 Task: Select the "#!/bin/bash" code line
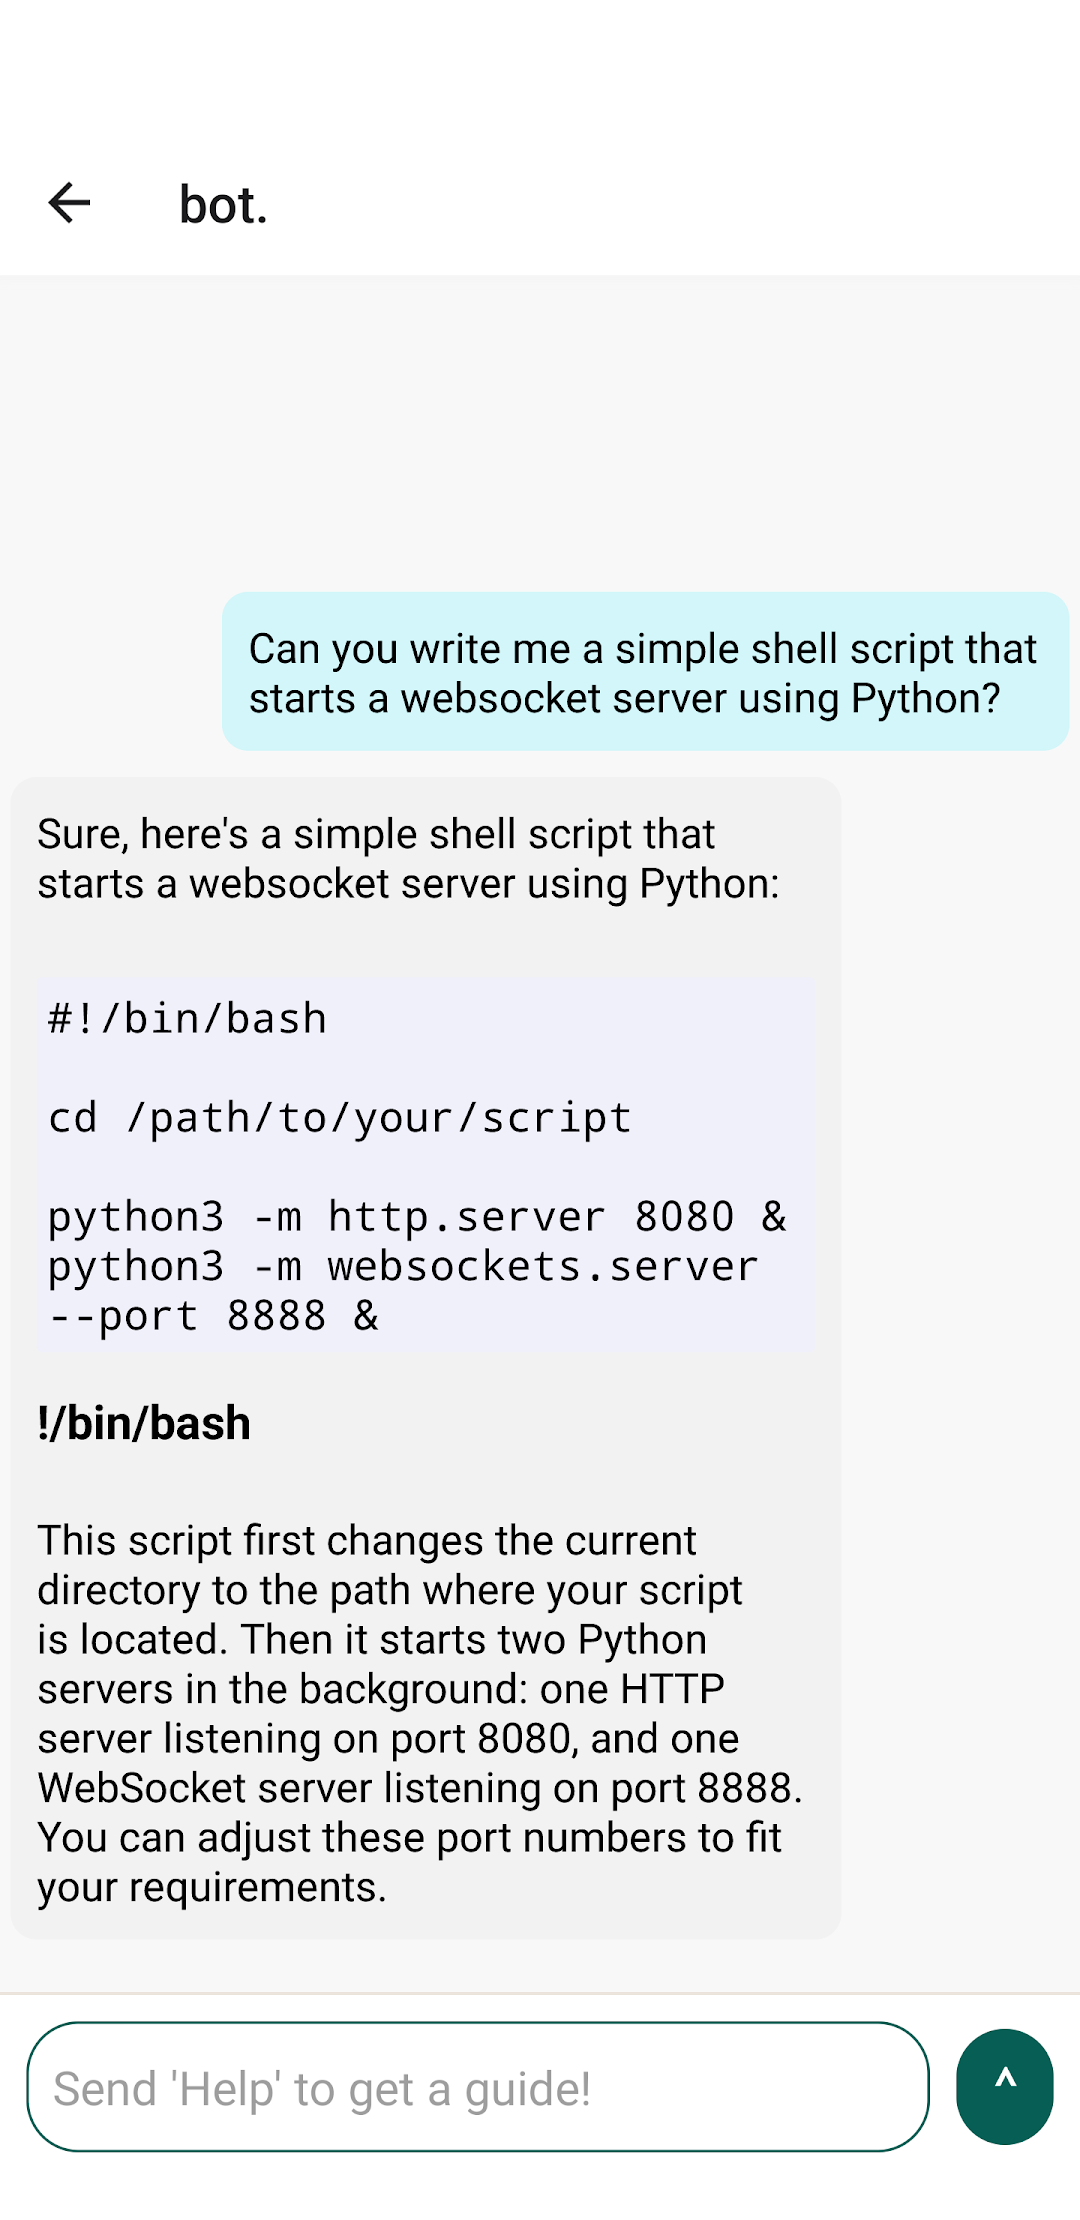(187, 1018)
